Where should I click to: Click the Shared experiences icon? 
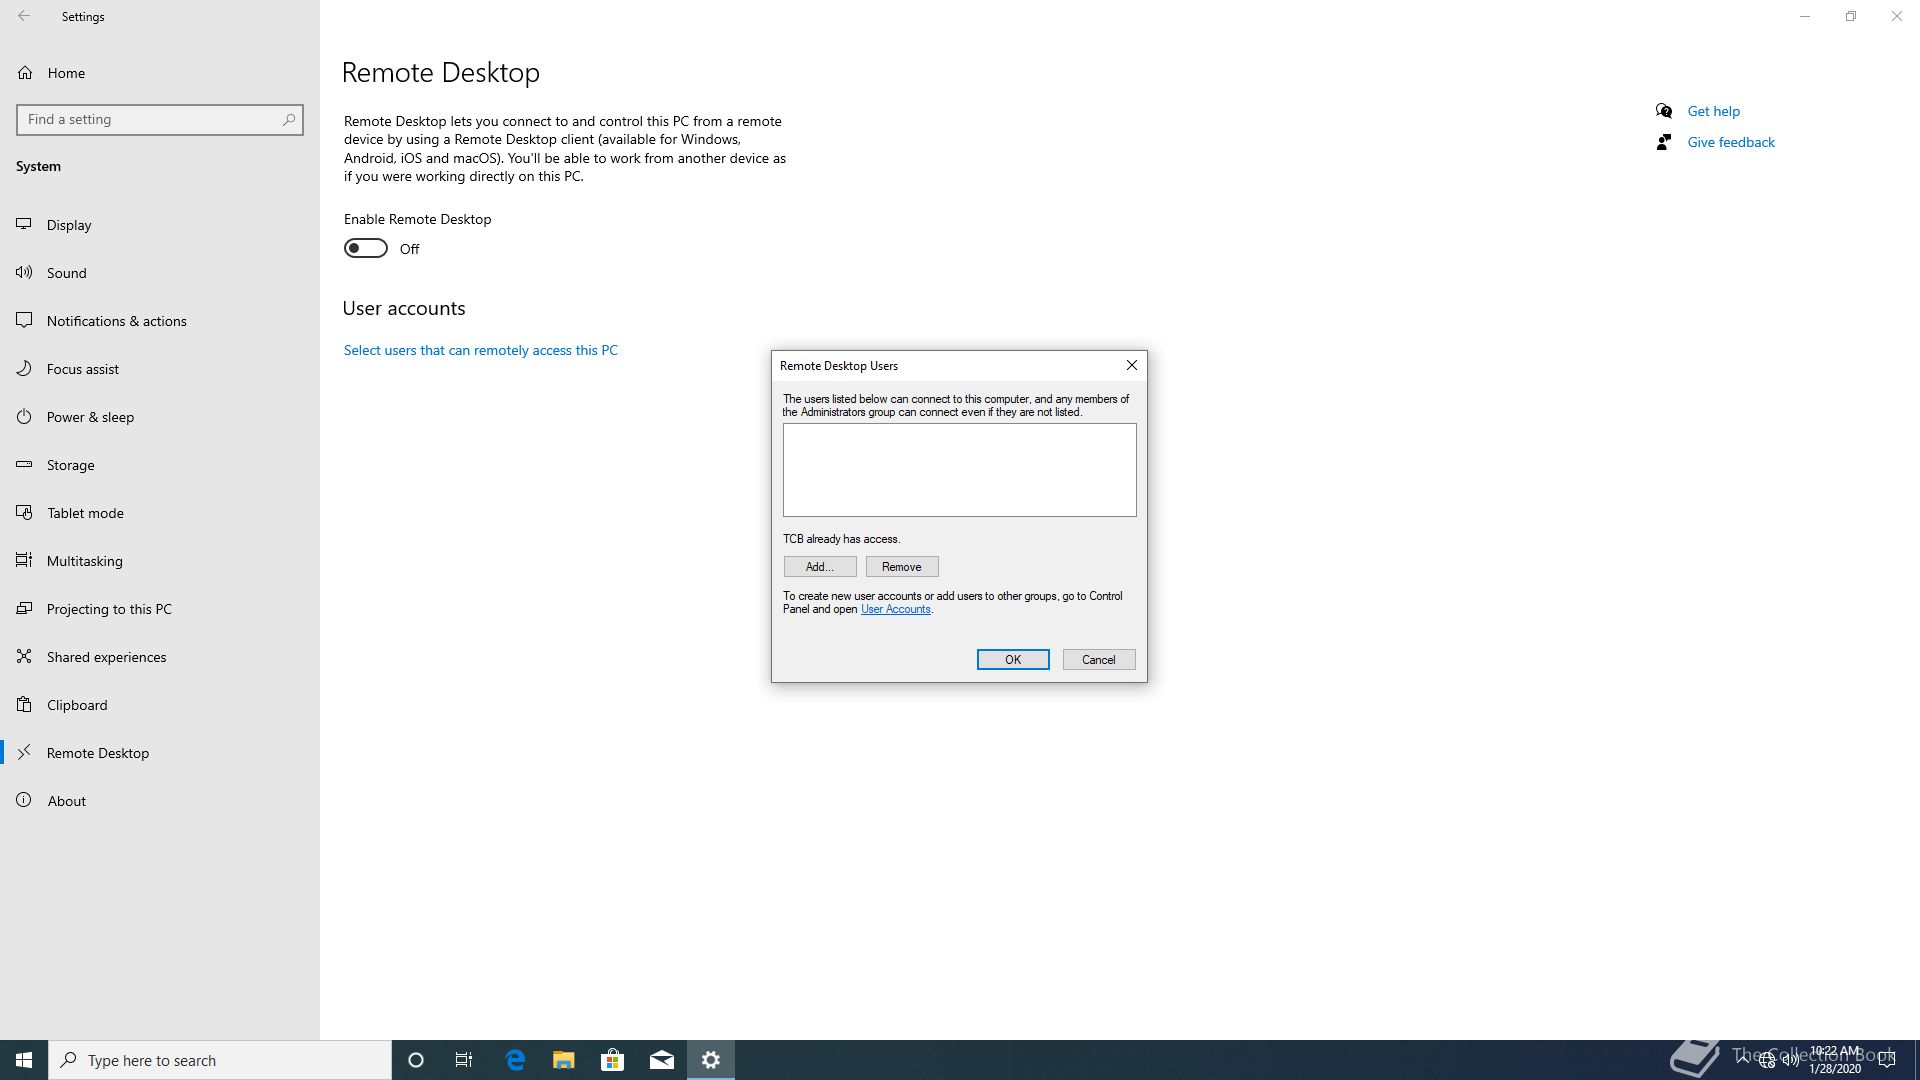pyautogui.click(x=24, y=657)
